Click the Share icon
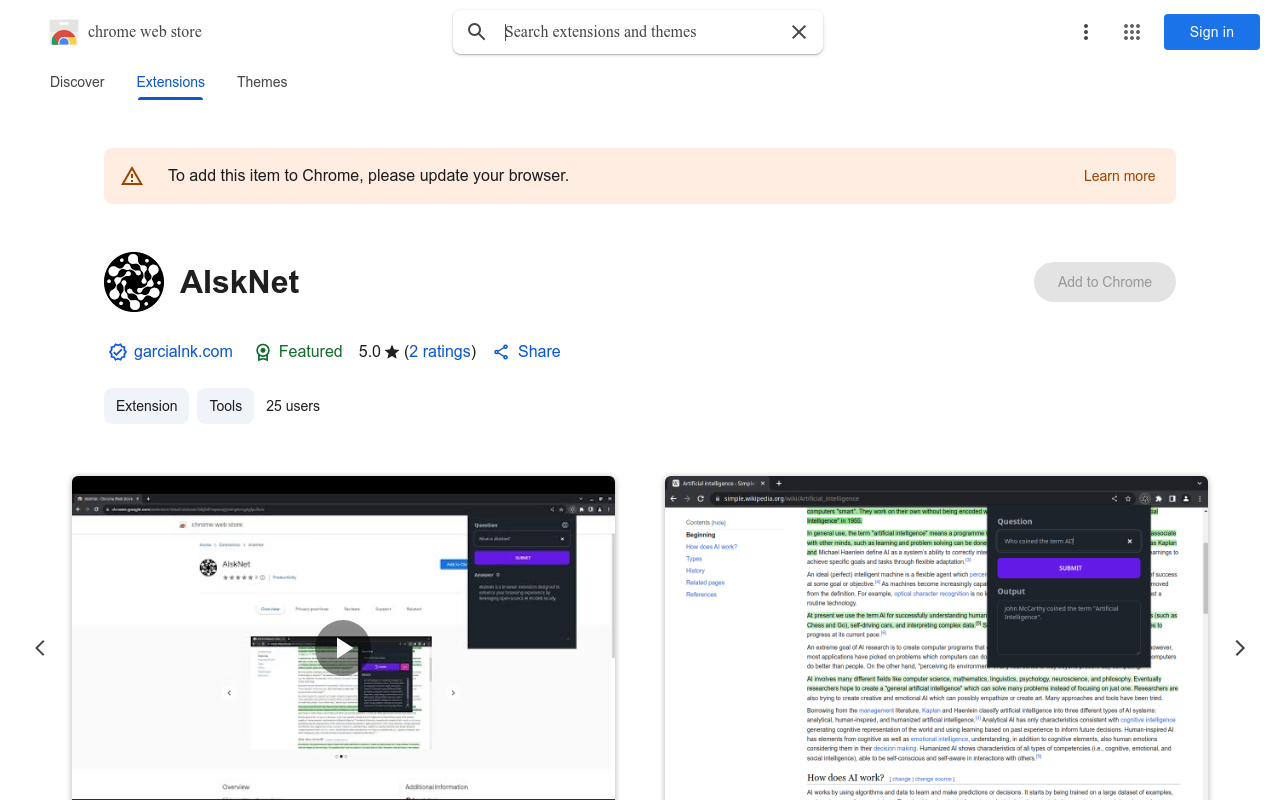This screenshot has width=1280, height=800. tap(502, 352)
